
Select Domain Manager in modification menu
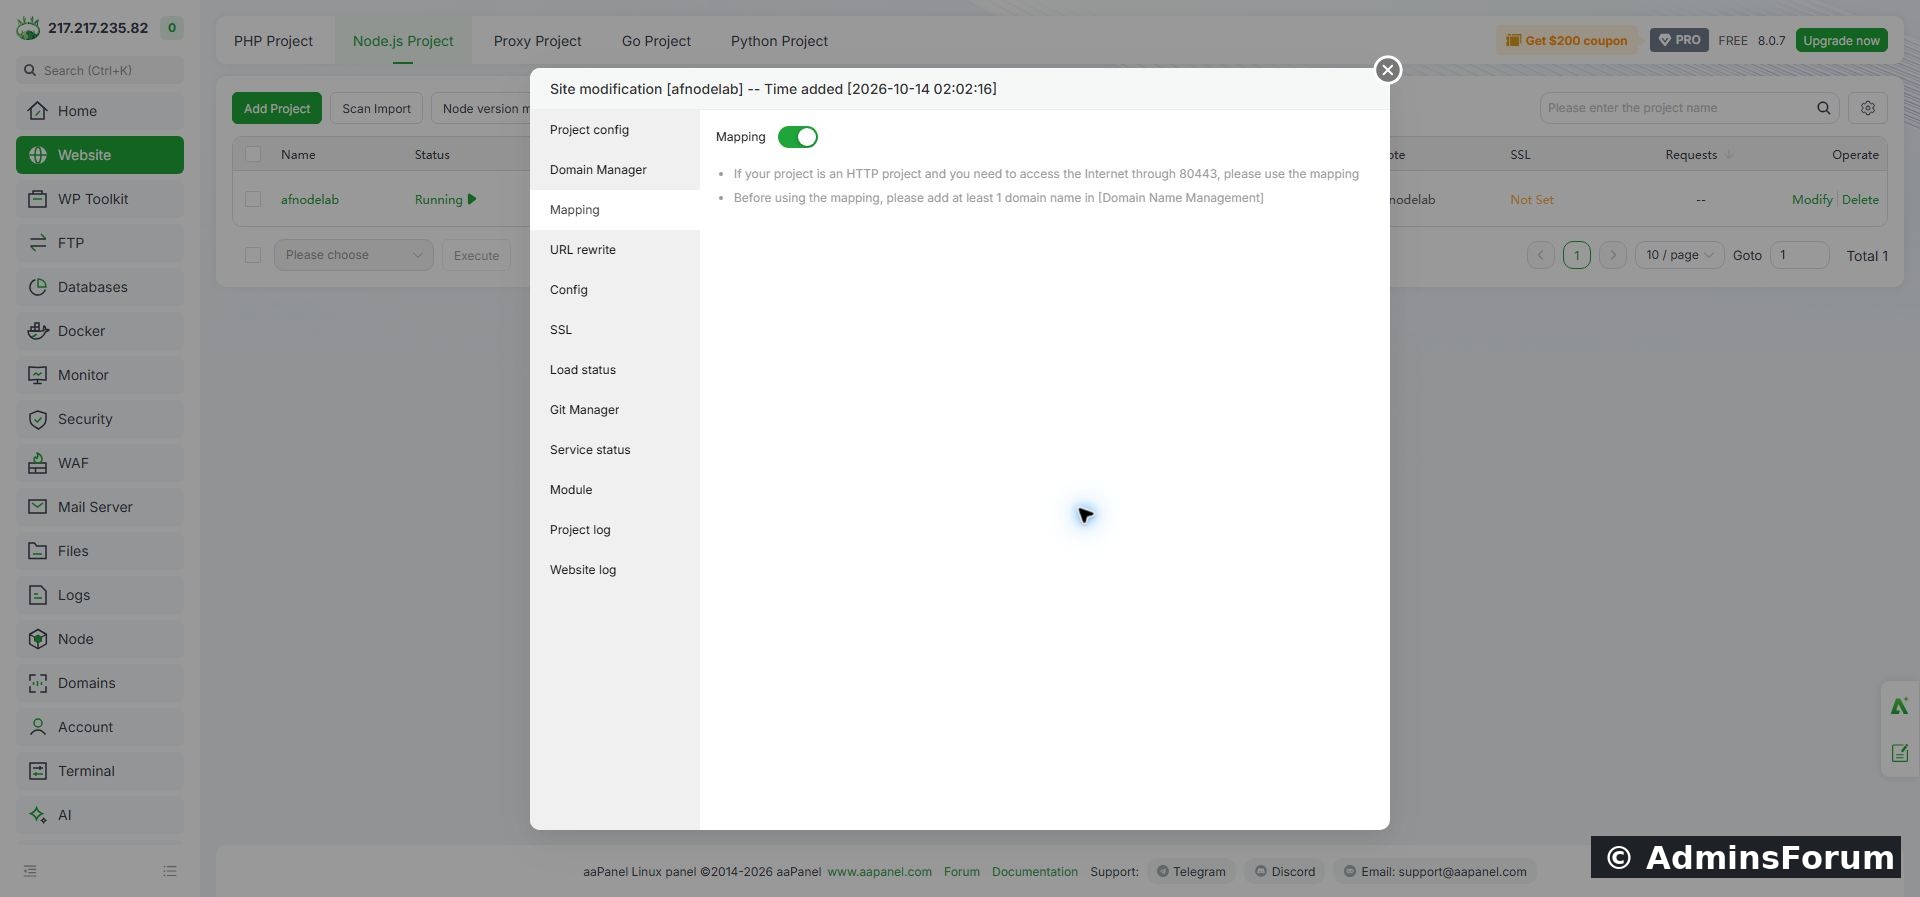coord(615,170)
